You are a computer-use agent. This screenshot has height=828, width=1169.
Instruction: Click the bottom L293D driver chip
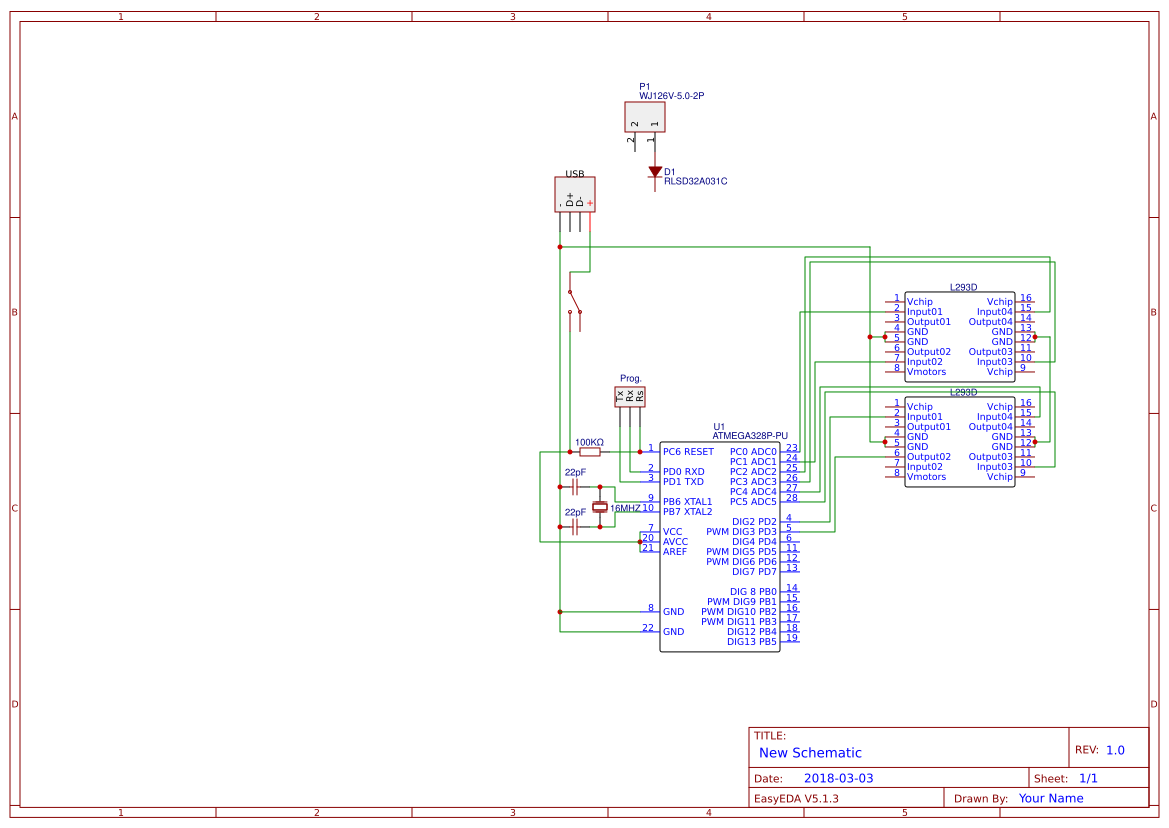tap(958, 441)
